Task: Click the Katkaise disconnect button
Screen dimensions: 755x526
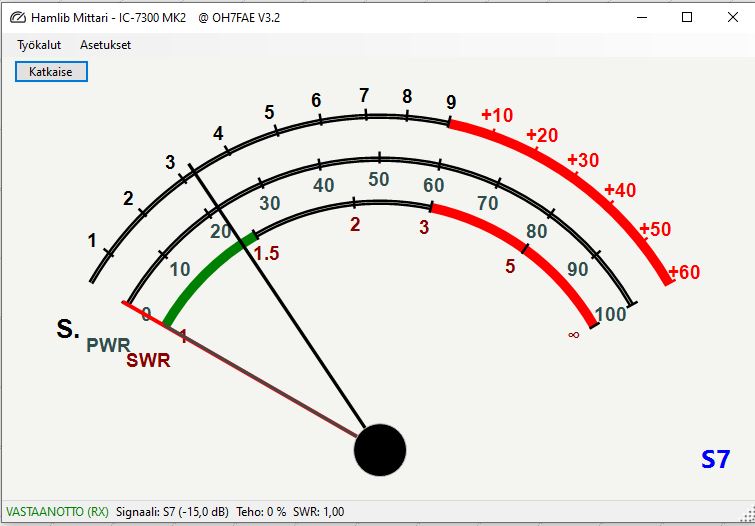Action: [51, 72]
